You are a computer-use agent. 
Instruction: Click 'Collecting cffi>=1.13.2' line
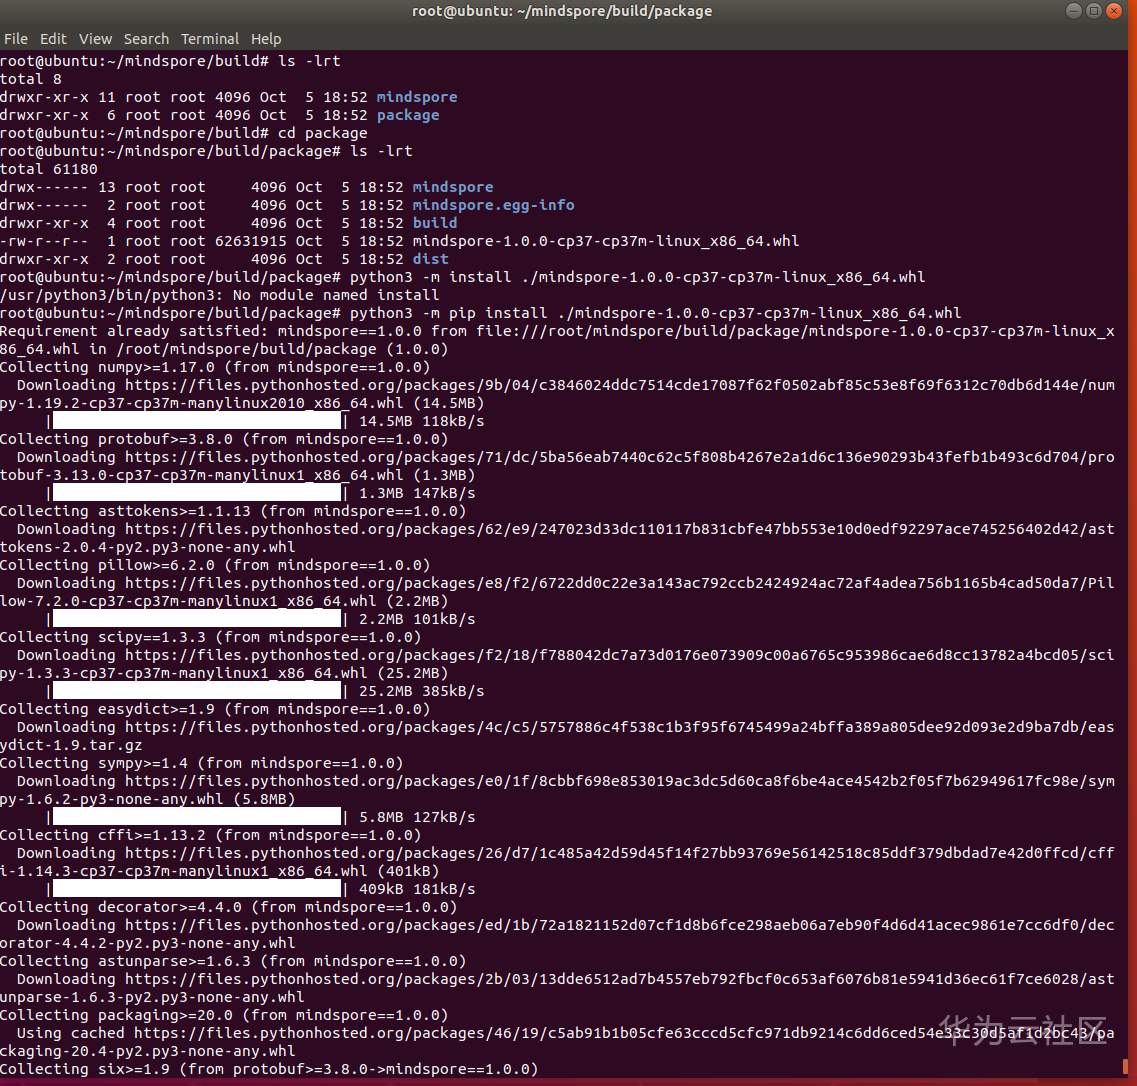coord(210,835)
